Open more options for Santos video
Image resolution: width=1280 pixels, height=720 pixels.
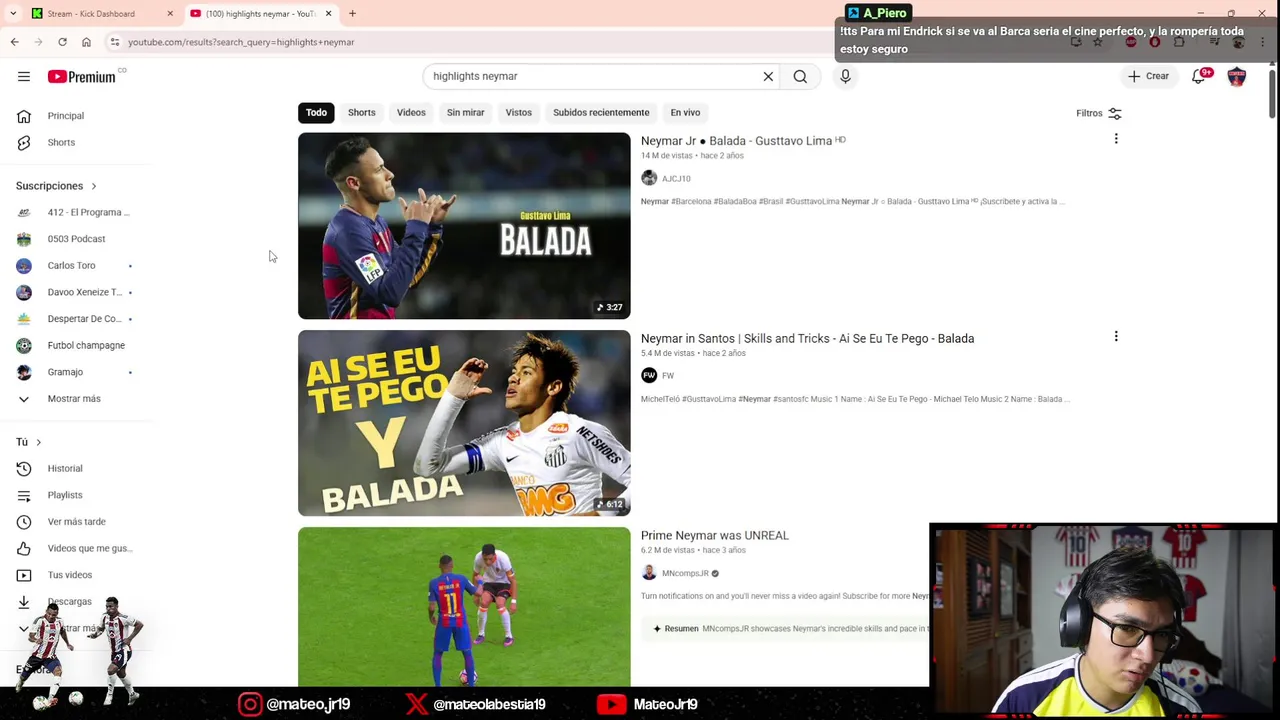tap(1116, 336)
